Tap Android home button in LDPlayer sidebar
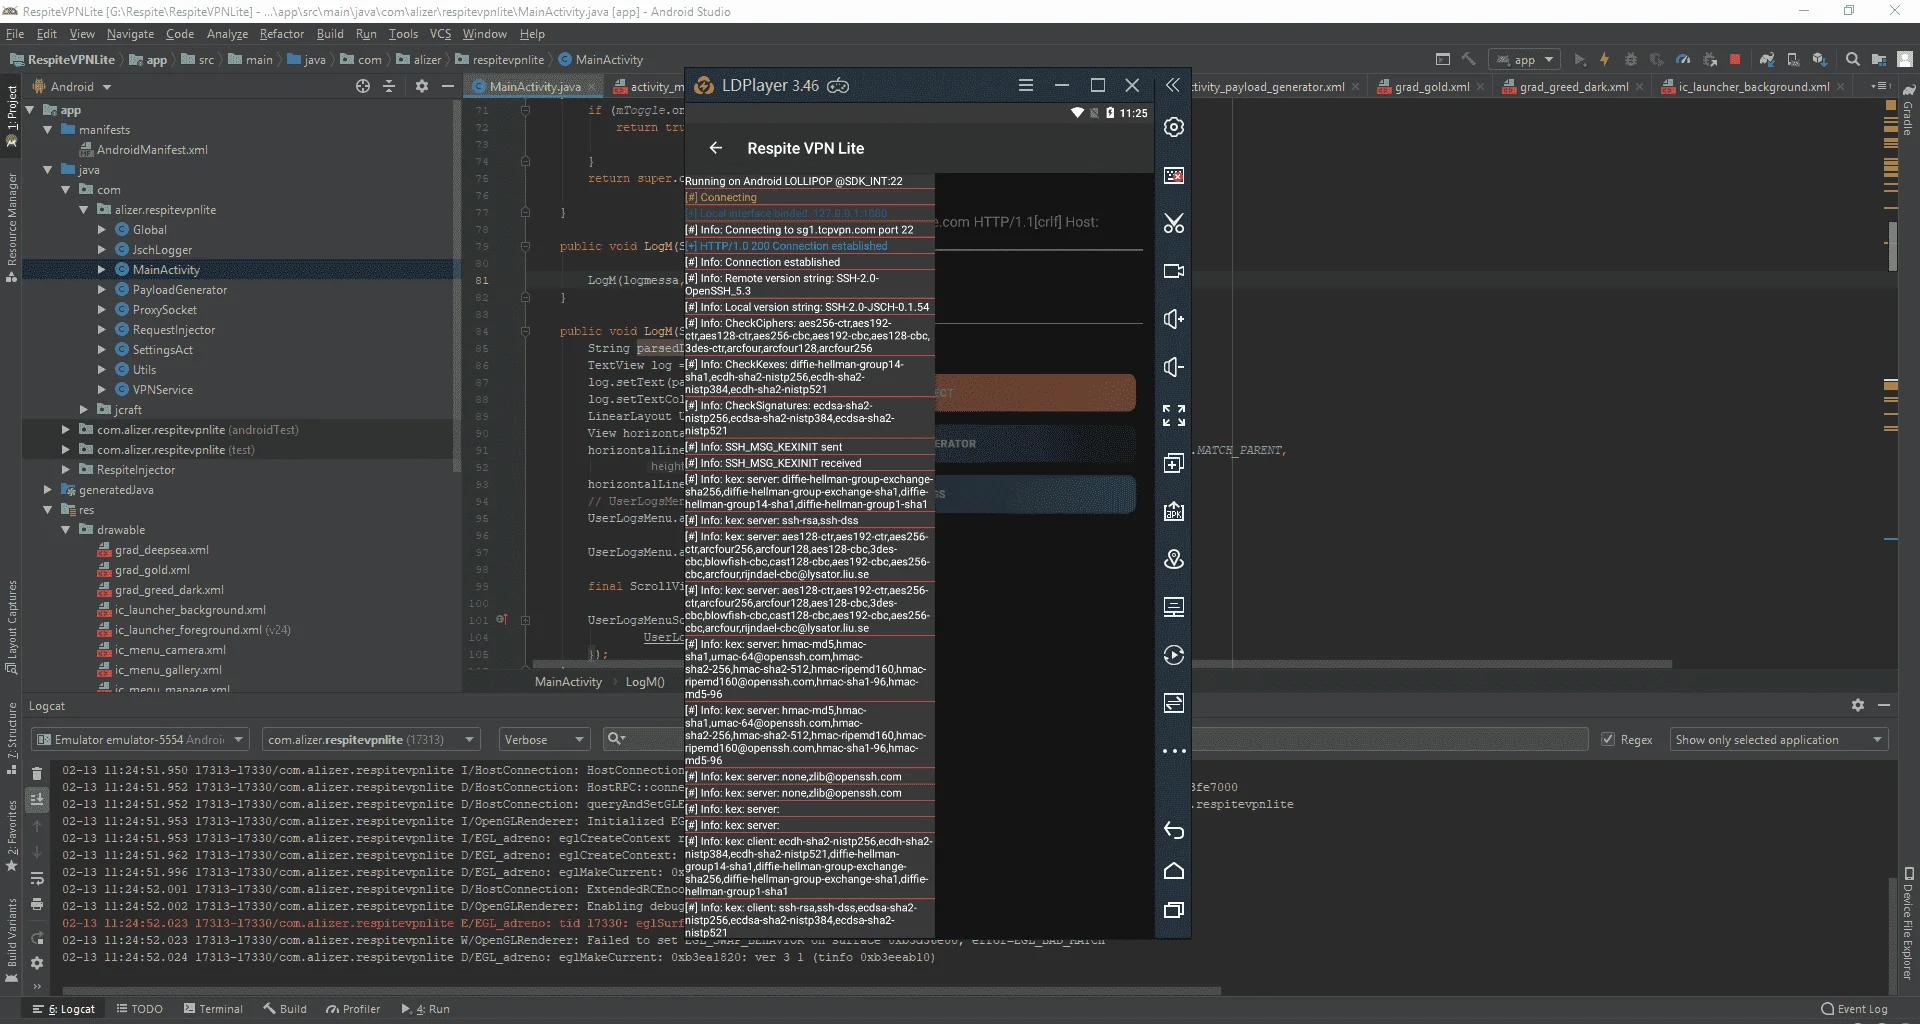The height and width of the screenshot is (1024, 1920). 1174,871
